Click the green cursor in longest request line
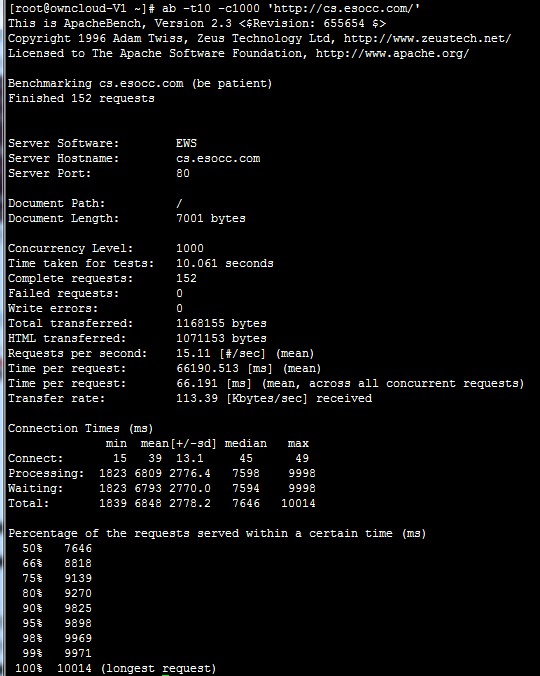Screen dimensions: 540x676 [x=165, y=674]
